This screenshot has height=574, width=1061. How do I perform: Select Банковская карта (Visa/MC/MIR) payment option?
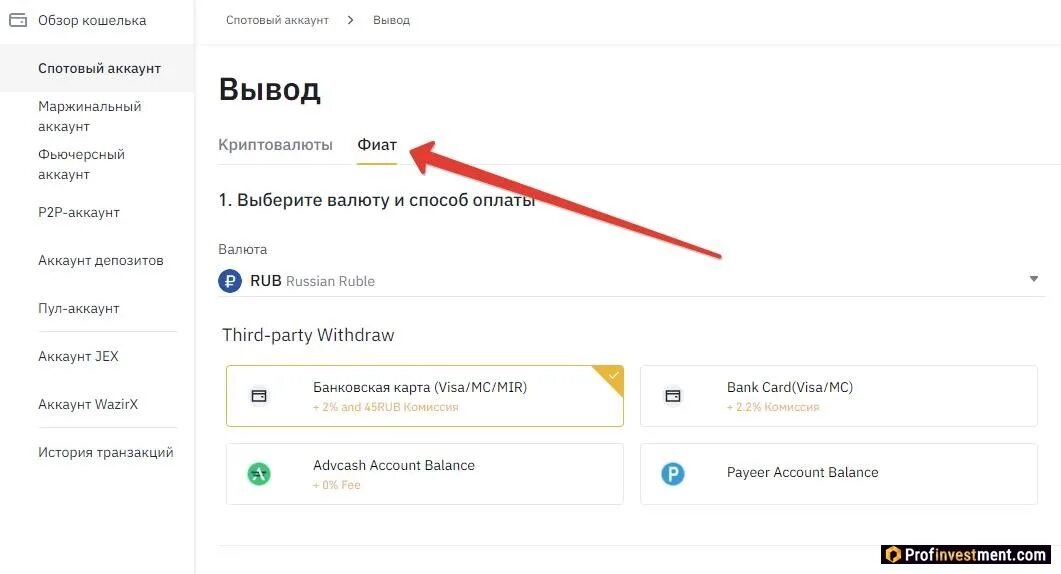click(x=425, y=396)
